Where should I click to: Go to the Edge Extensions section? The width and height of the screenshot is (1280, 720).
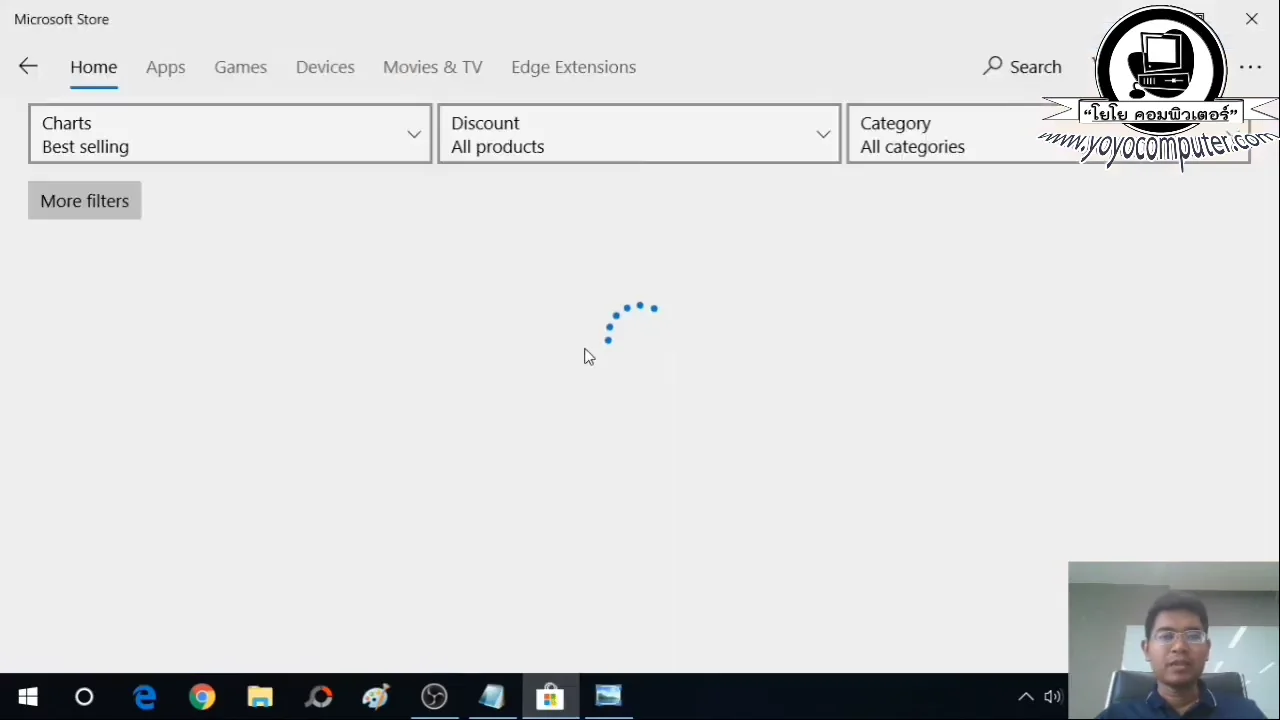[x=573, y=67]
